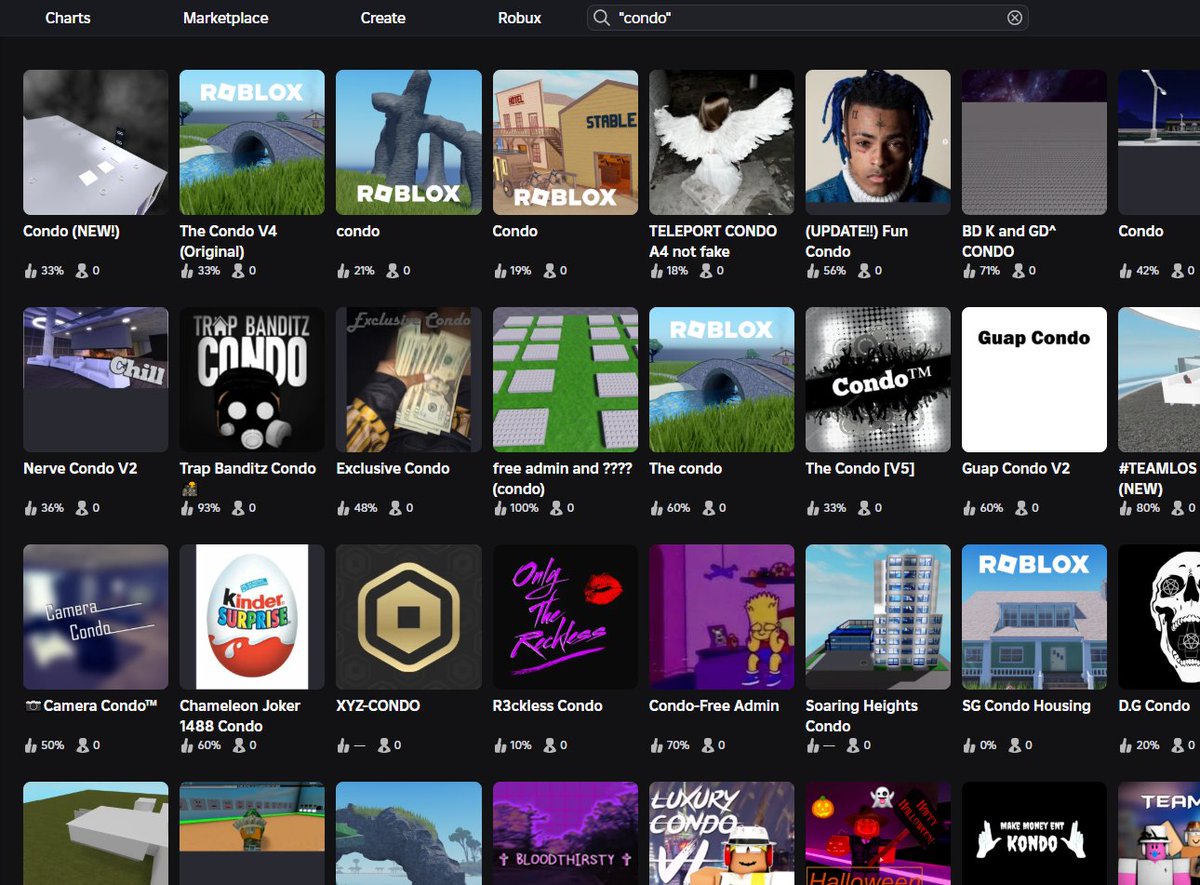This screenshot has height=885, width=1200.
Task: Click the "71%" rating under BD K and GD^ CONDO
Action: 990,271
